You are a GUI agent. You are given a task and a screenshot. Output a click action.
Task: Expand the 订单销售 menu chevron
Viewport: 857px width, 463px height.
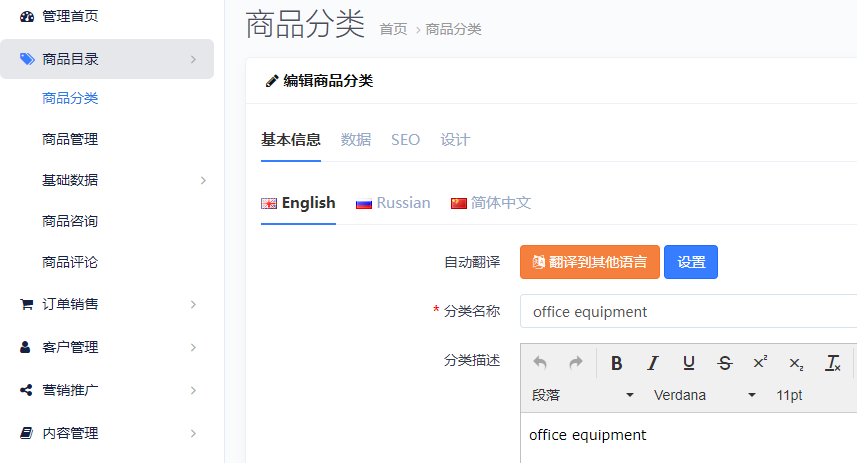193,304
